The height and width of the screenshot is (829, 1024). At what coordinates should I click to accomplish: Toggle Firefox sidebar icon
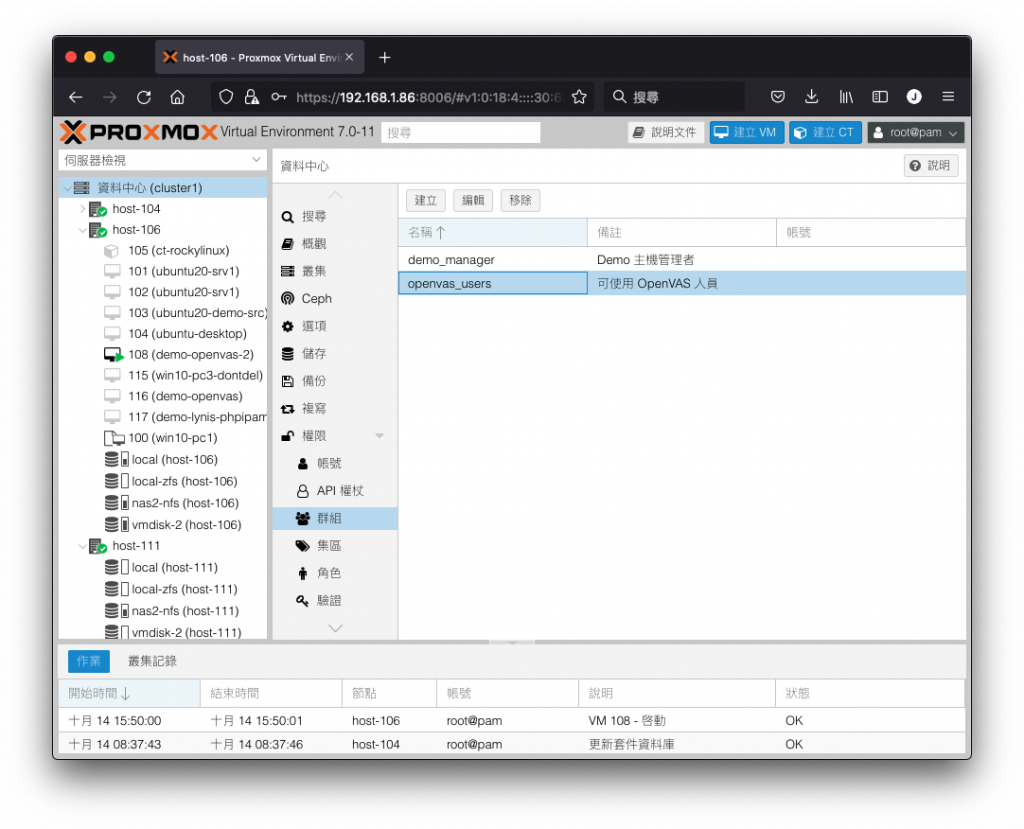coord(880,97)
